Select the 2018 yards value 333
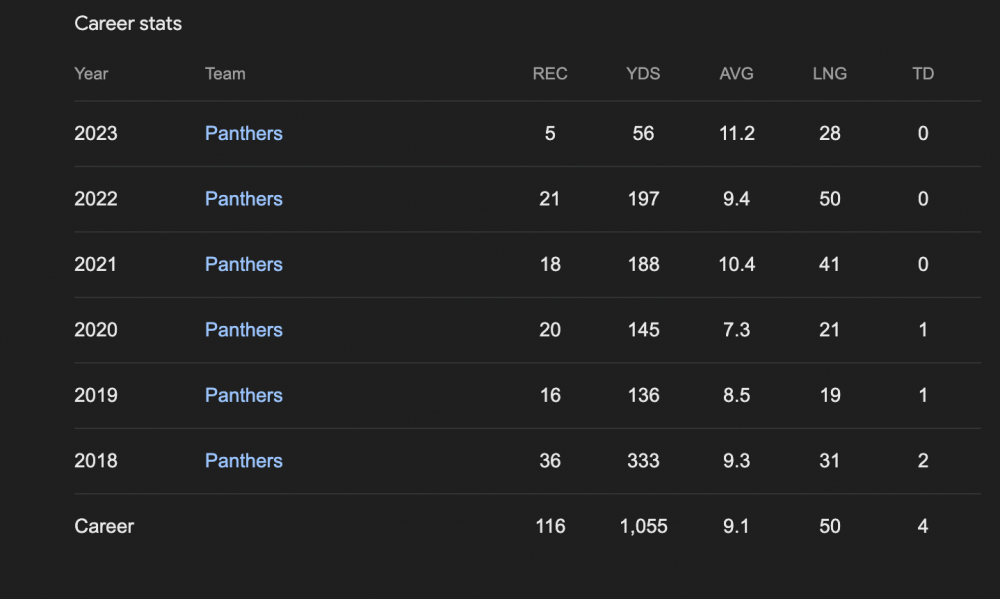This screenshot has width=1000, height=599. [643, 461]
